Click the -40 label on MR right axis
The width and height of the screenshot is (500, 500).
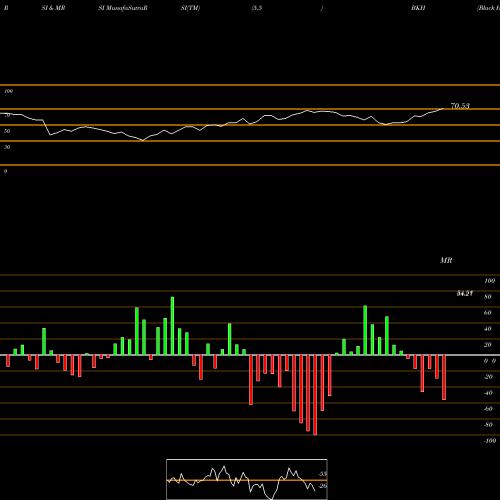click(488, 393)
